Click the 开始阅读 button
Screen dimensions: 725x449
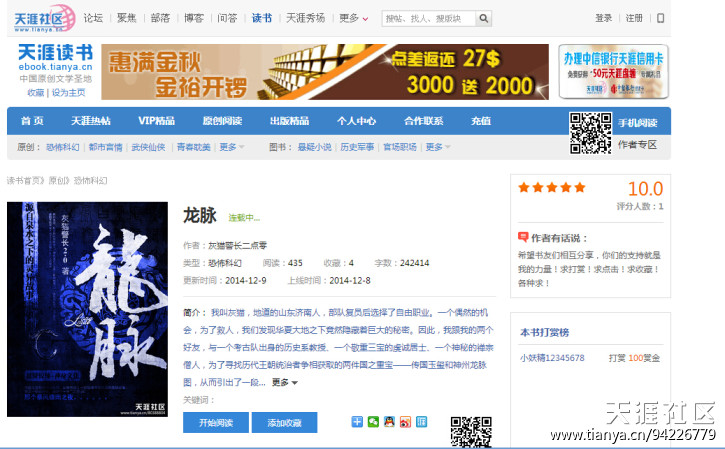216,423
